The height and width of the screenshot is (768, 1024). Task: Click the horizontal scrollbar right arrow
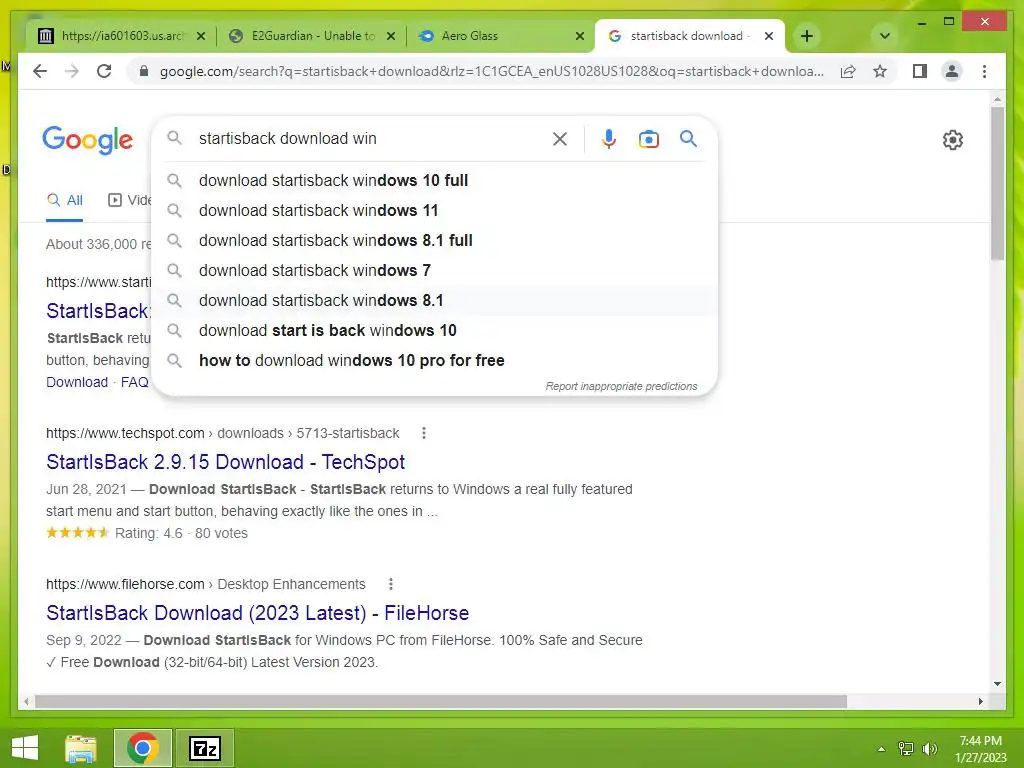(980, 701)
